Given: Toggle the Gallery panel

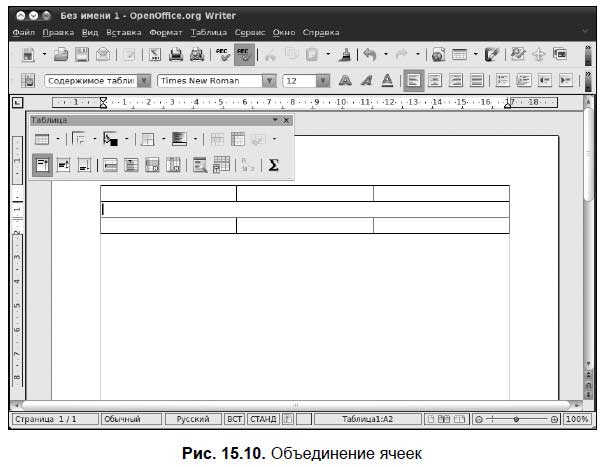Looking at the screenshot, I should click(x=559, y=55).
